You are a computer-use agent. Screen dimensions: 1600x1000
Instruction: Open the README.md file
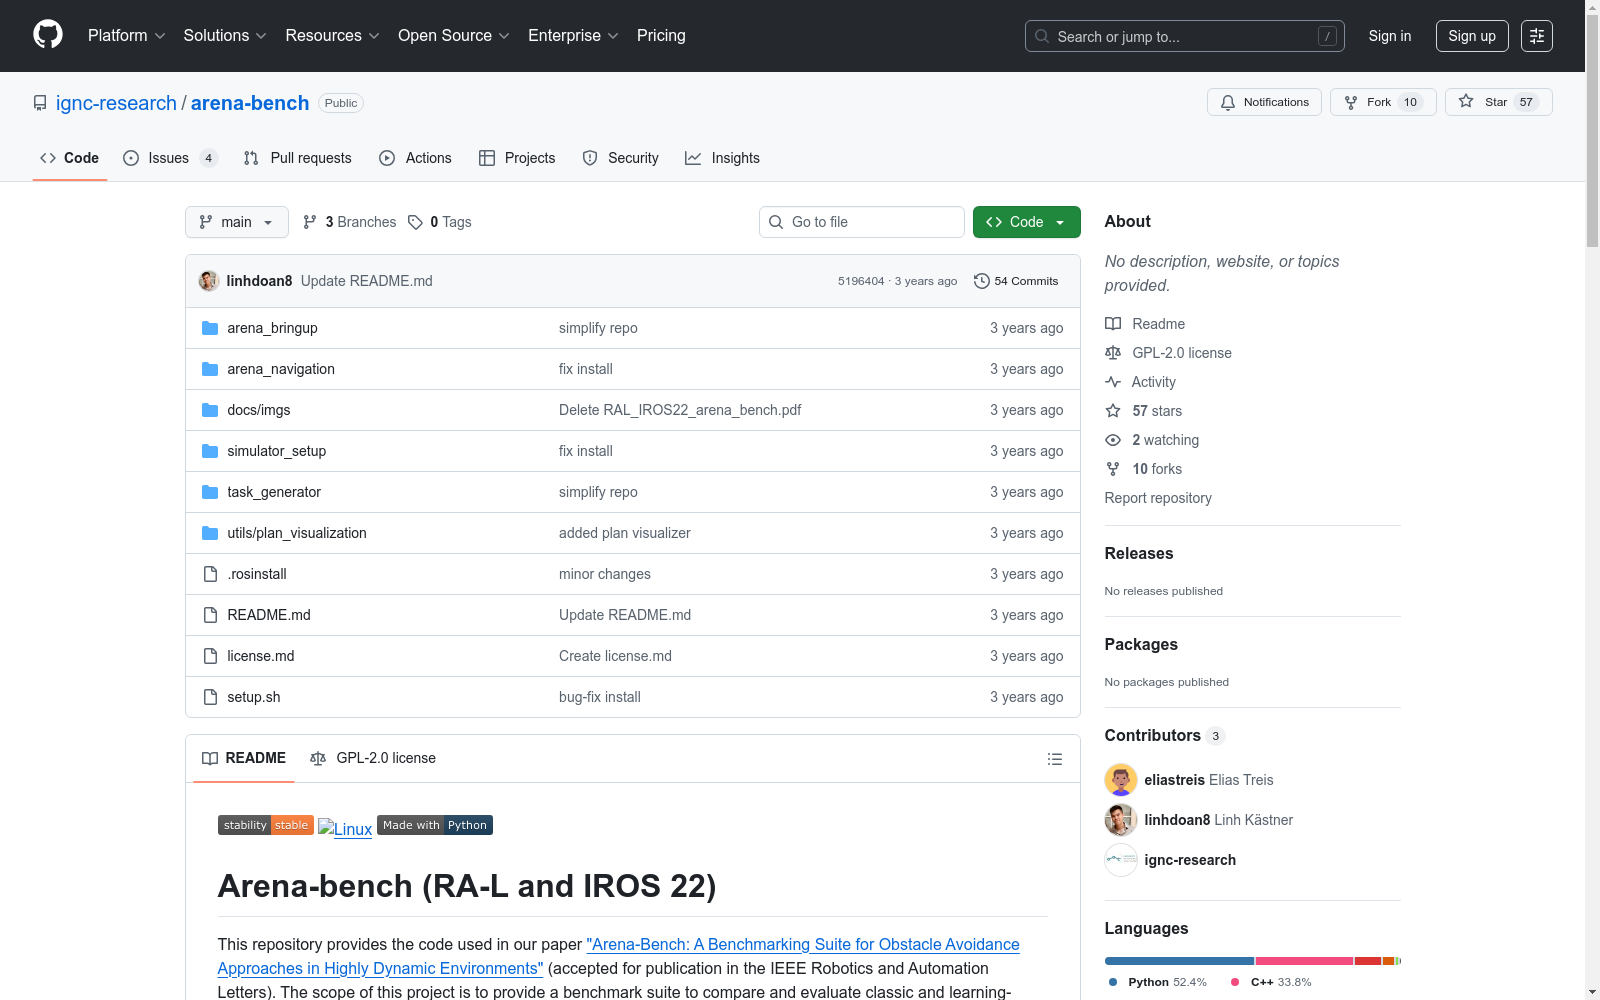tap(269, 615)
